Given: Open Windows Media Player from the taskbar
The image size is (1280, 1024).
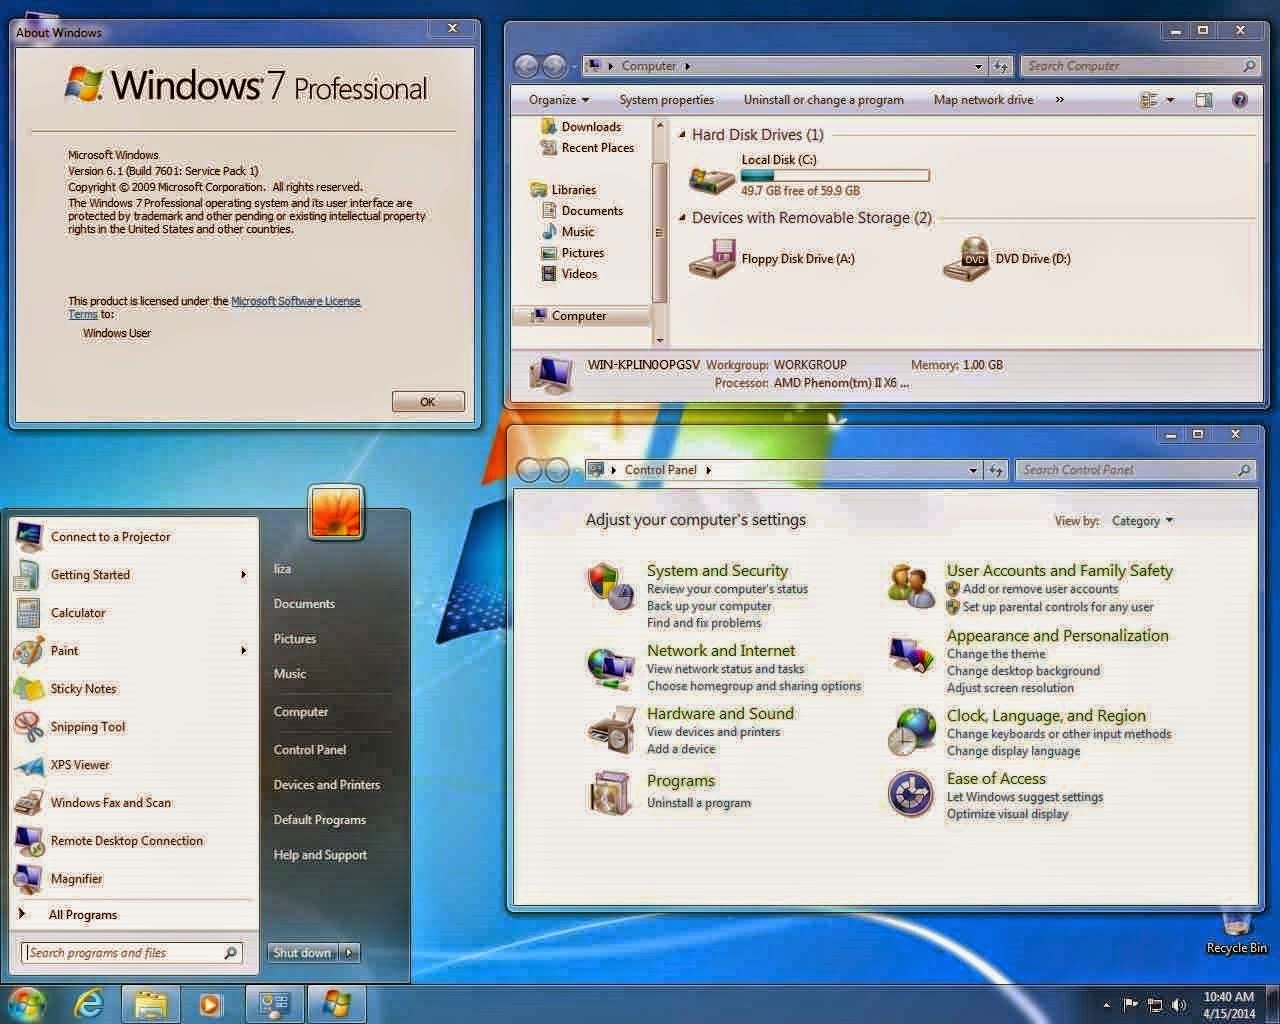Looking at the screenshot, I should tap(210, 1003).
